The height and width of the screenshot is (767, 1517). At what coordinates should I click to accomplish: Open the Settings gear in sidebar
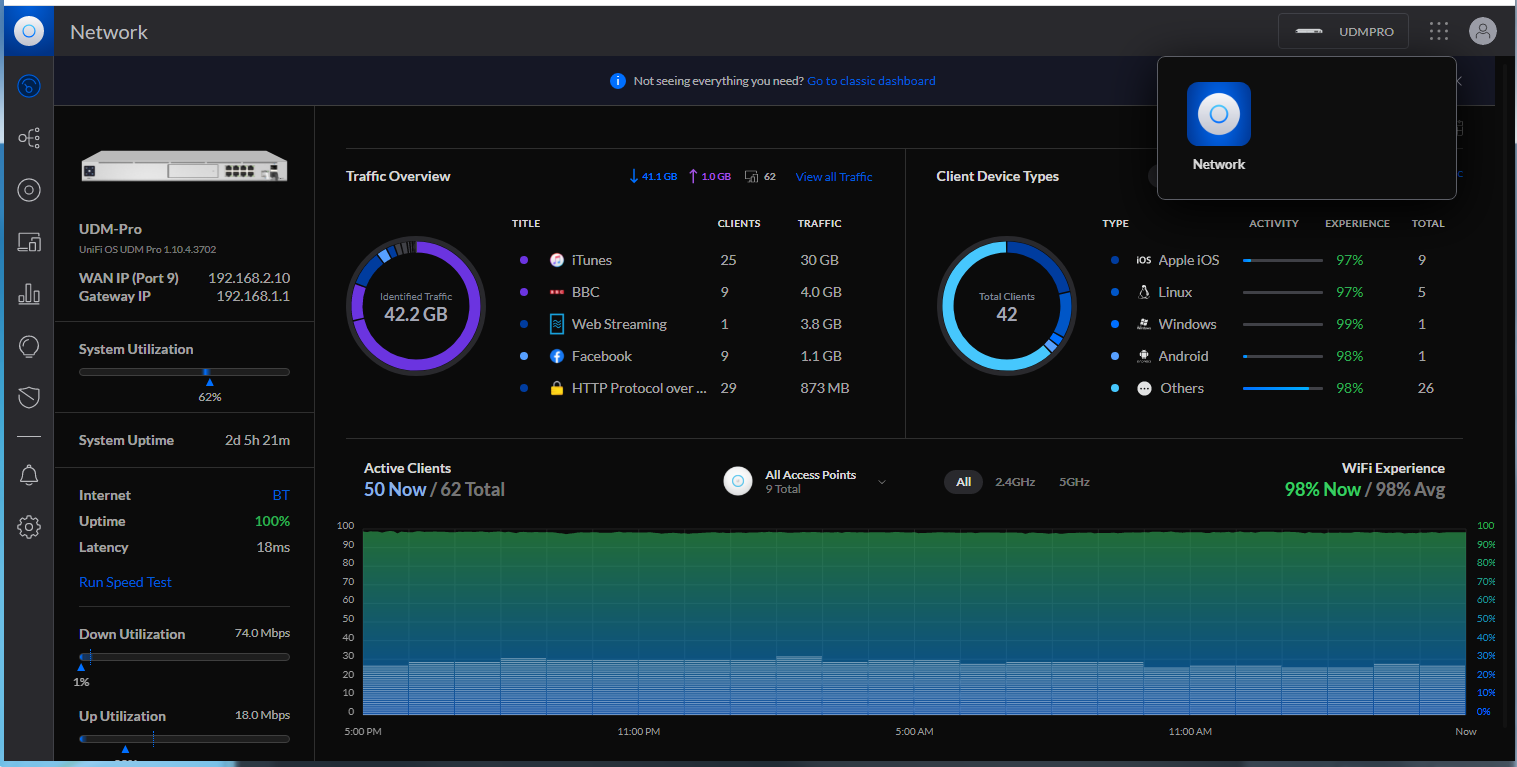29,527
